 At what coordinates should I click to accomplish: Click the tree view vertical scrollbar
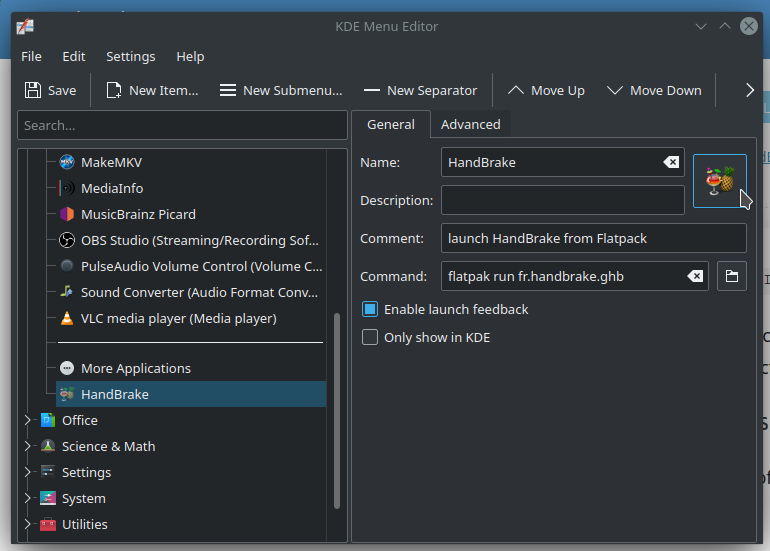click(337, 411)
